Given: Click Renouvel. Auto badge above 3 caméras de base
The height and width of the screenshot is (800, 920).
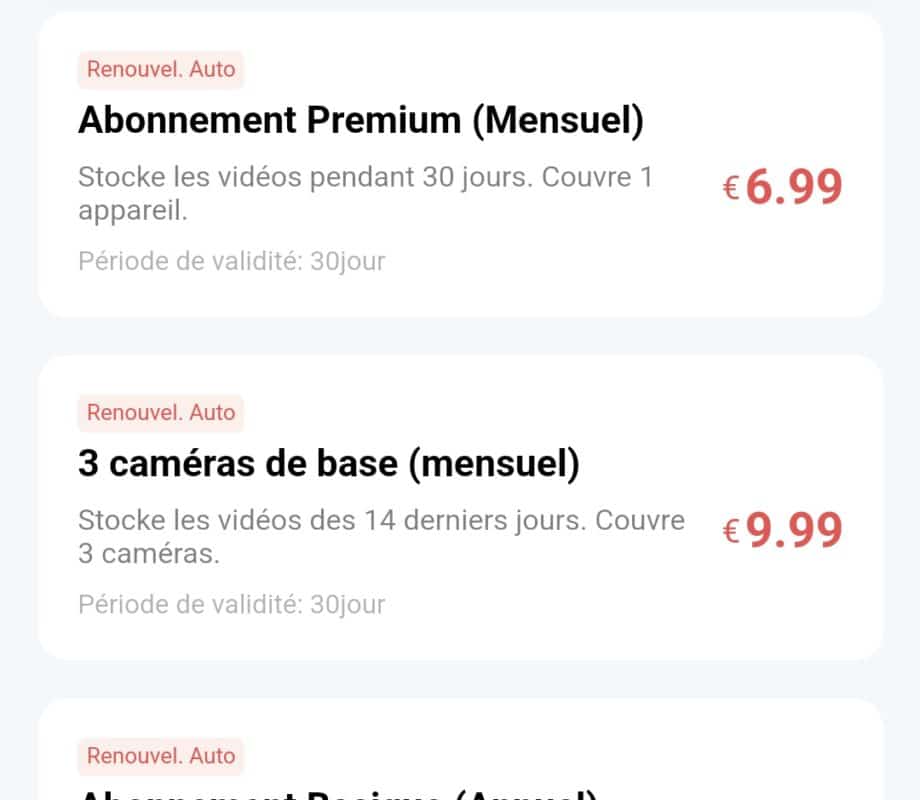Looking at the screenshot, I should click(161, 413).
